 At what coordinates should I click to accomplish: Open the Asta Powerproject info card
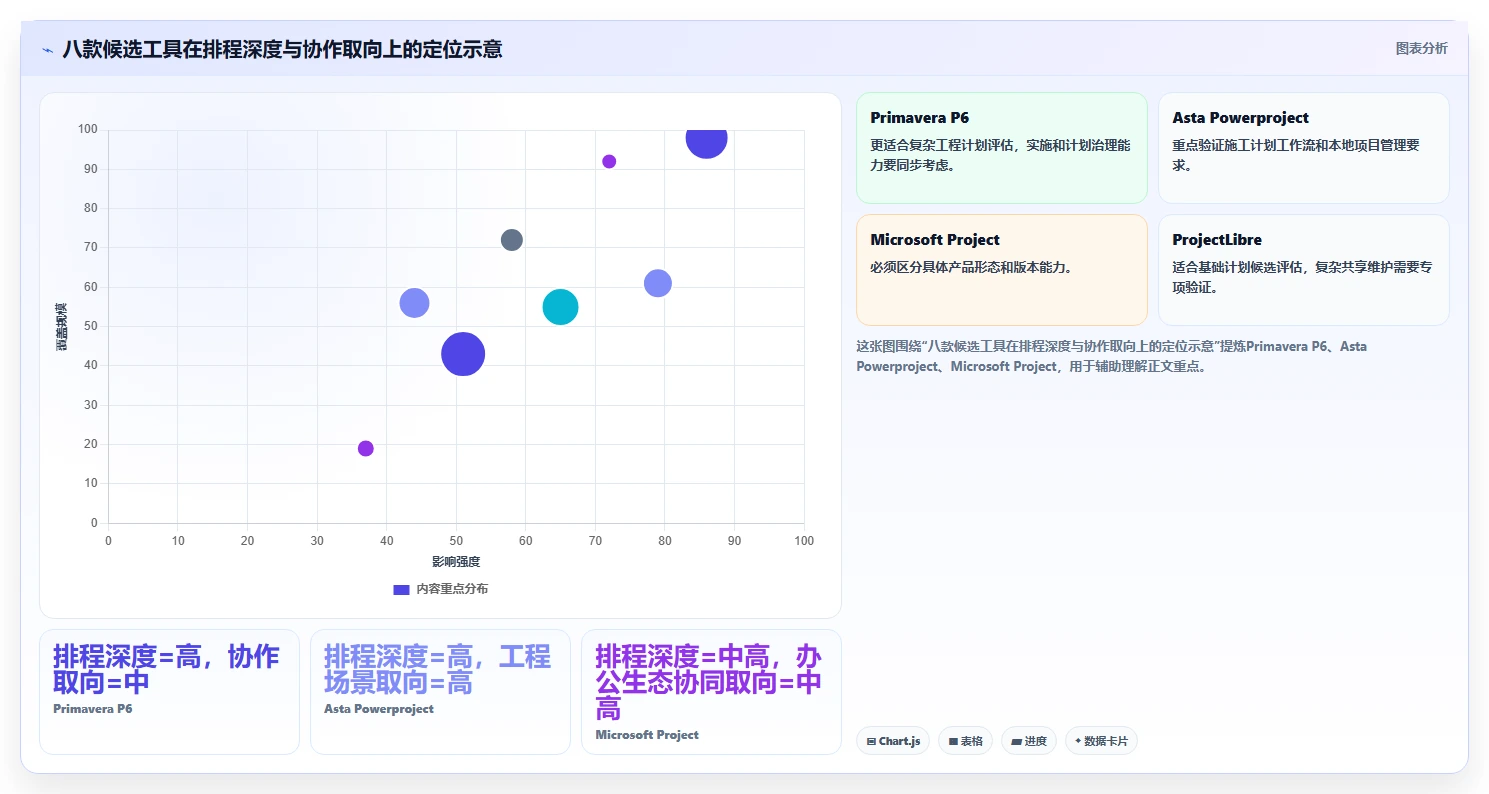click(1303, 148)
